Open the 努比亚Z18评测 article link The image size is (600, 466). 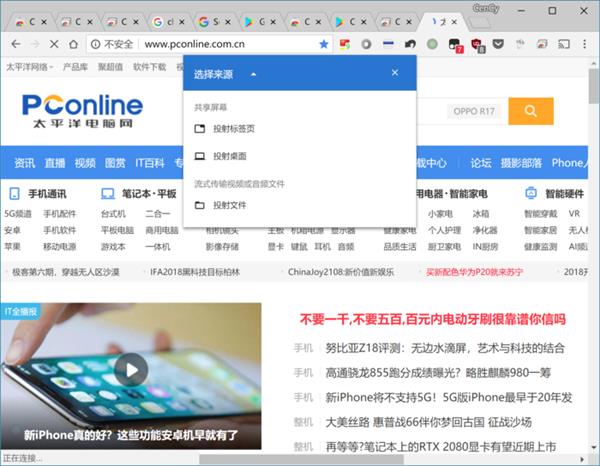(x=445, y=348)
